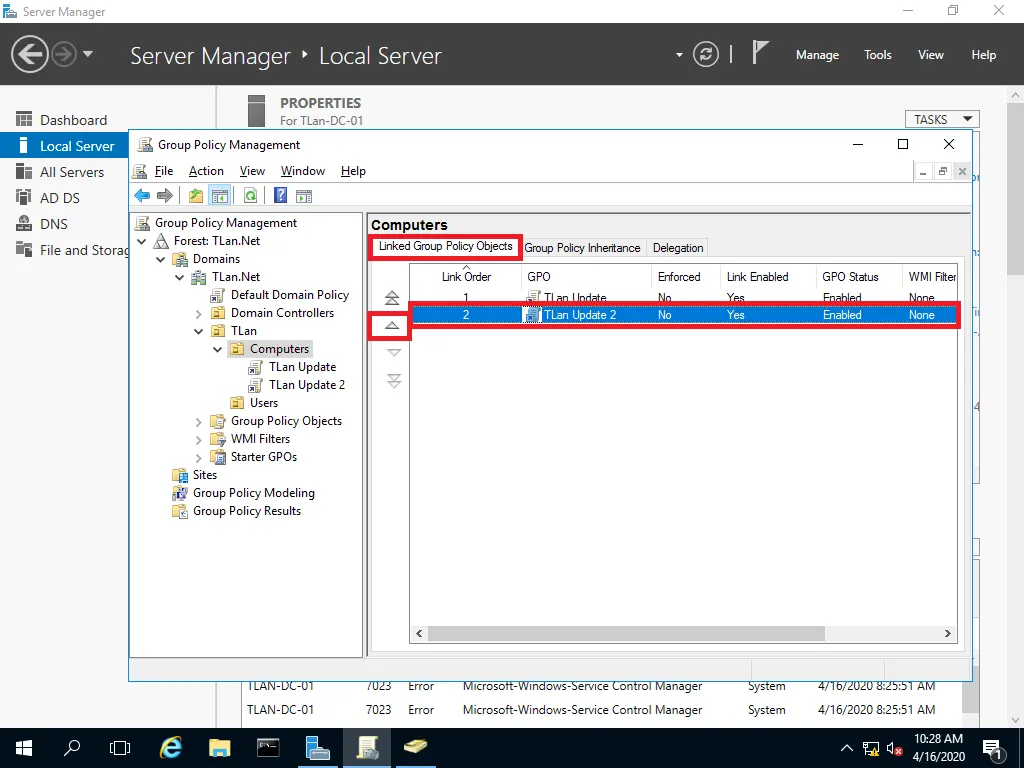The image size is (1024, 768).
Task: Move the selected link up one position
Action: pyautogui.click(x=392, y=325)
